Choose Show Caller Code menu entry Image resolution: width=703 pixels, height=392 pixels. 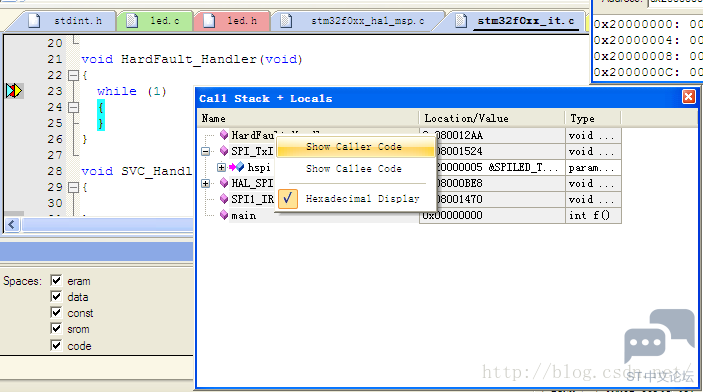[356, 147]
